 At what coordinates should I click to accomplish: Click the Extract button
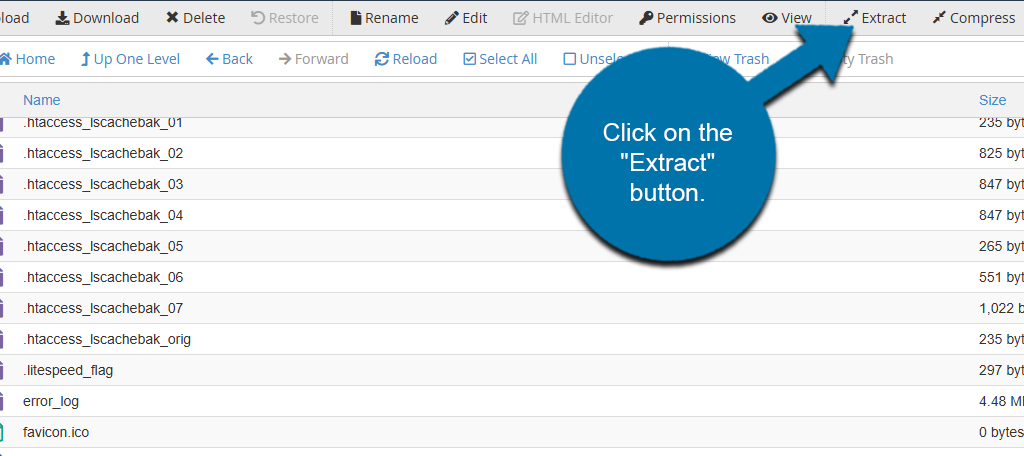tap(875, 18)
